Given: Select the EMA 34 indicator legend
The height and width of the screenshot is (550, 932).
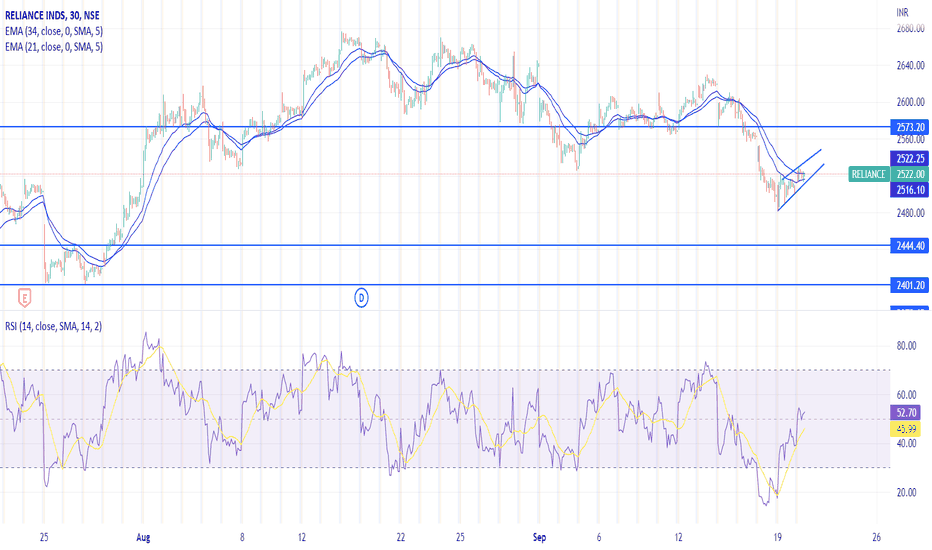Looking at the screenshot, I should (x=54, y=31).
